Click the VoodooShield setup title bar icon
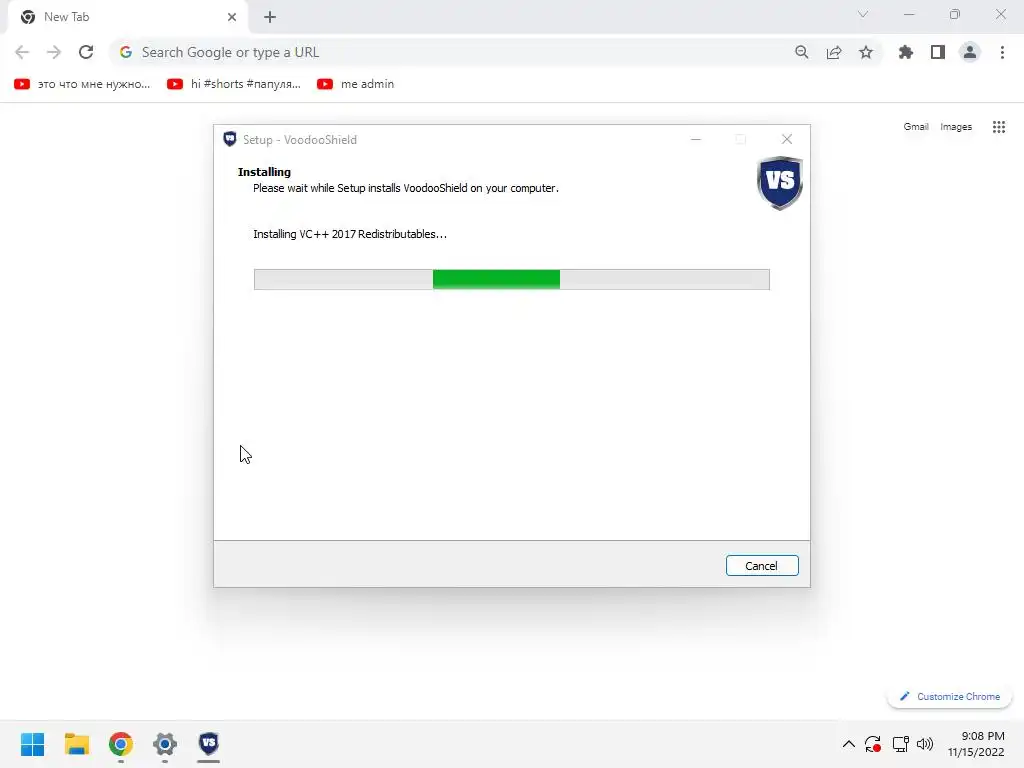Screen dimensions: 1024x768 [230, 139]
